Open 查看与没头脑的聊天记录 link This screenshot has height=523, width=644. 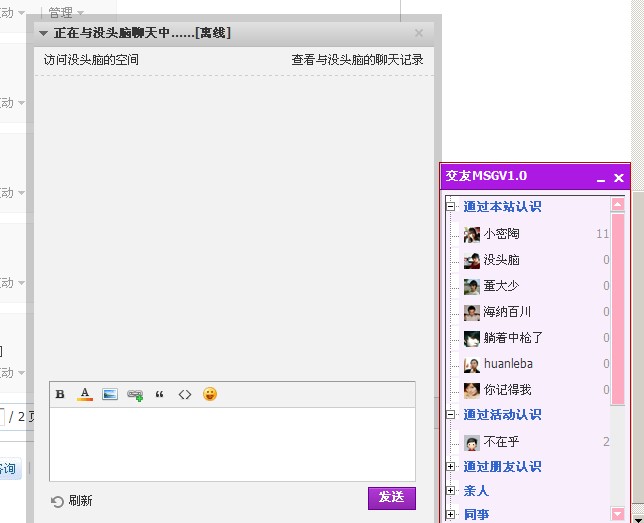pyautogui.click(x=357, y=60)
